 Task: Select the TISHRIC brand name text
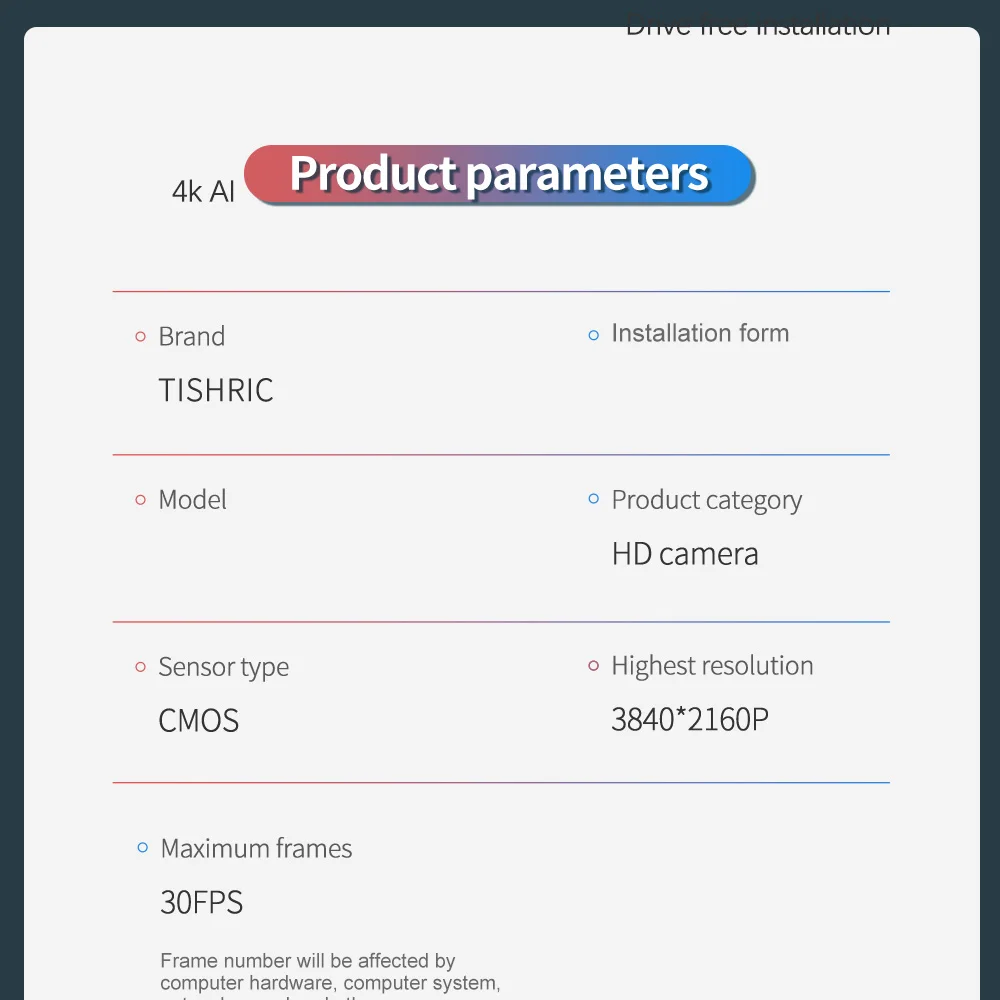pyautogui.click(x=216, y=390)
